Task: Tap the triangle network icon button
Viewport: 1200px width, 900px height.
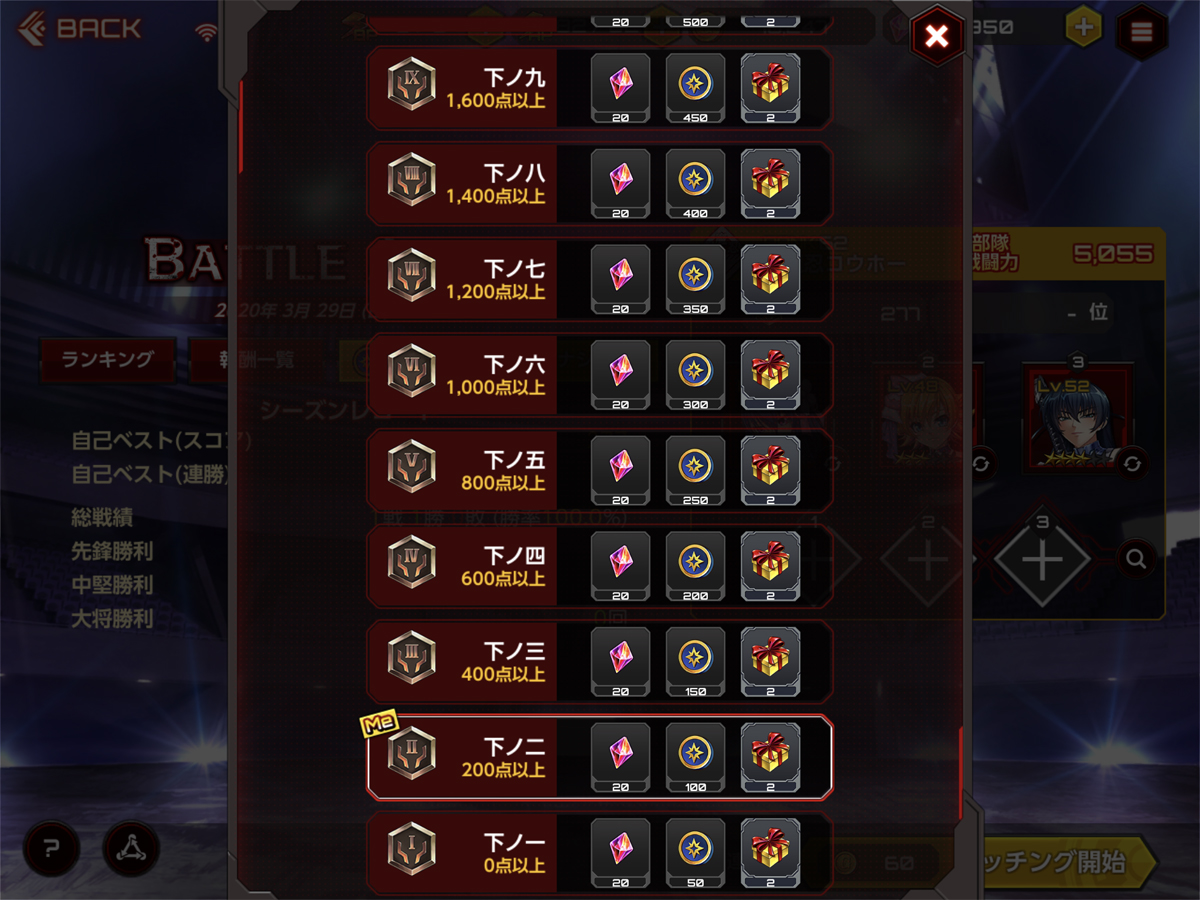Action: tap(131, 849)
